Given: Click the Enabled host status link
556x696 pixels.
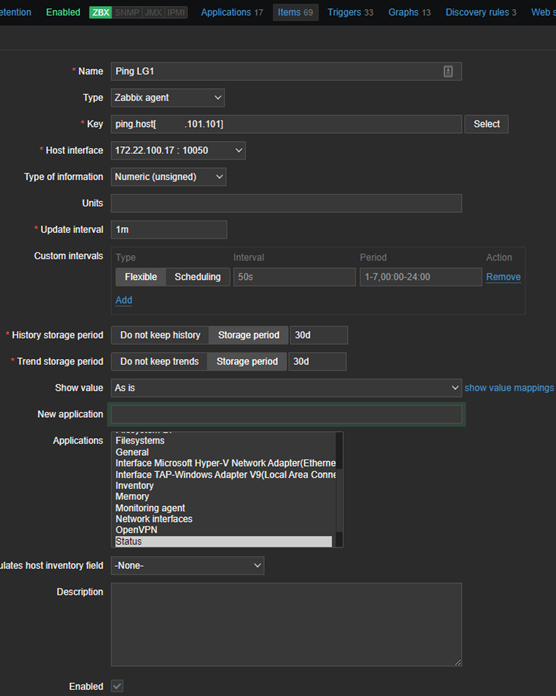Looking at the screenshot, I should 63,12.
